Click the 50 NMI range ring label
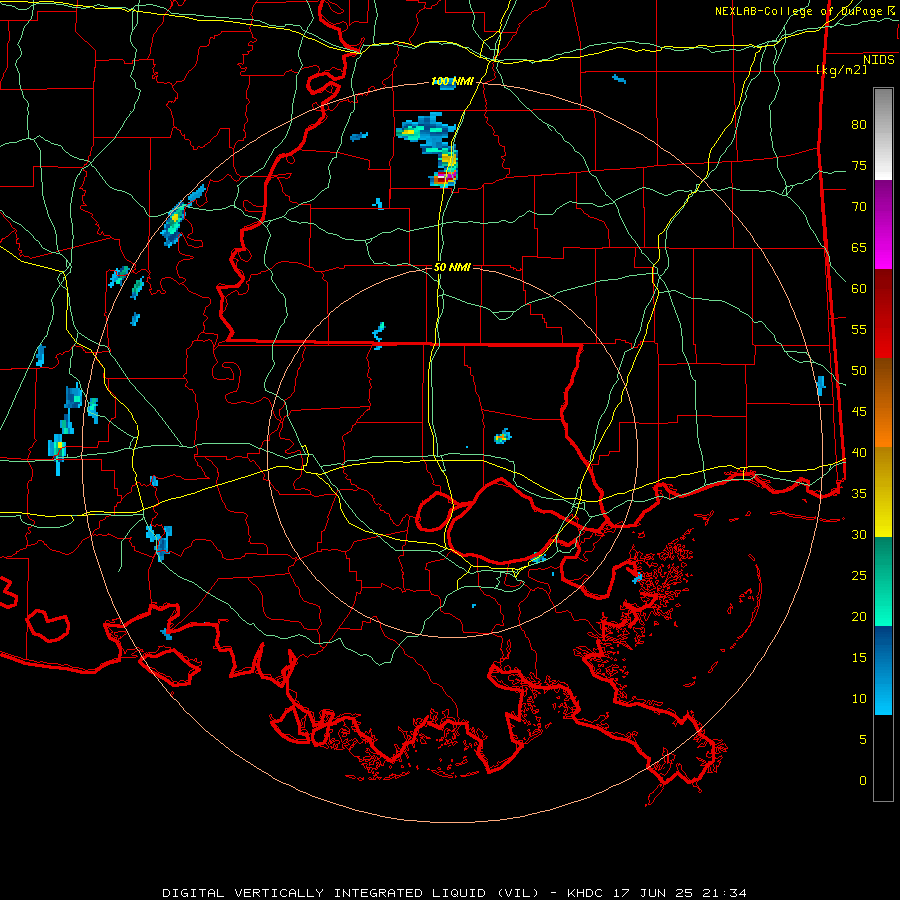The image size is (900, 900). [x=452, y=267]
